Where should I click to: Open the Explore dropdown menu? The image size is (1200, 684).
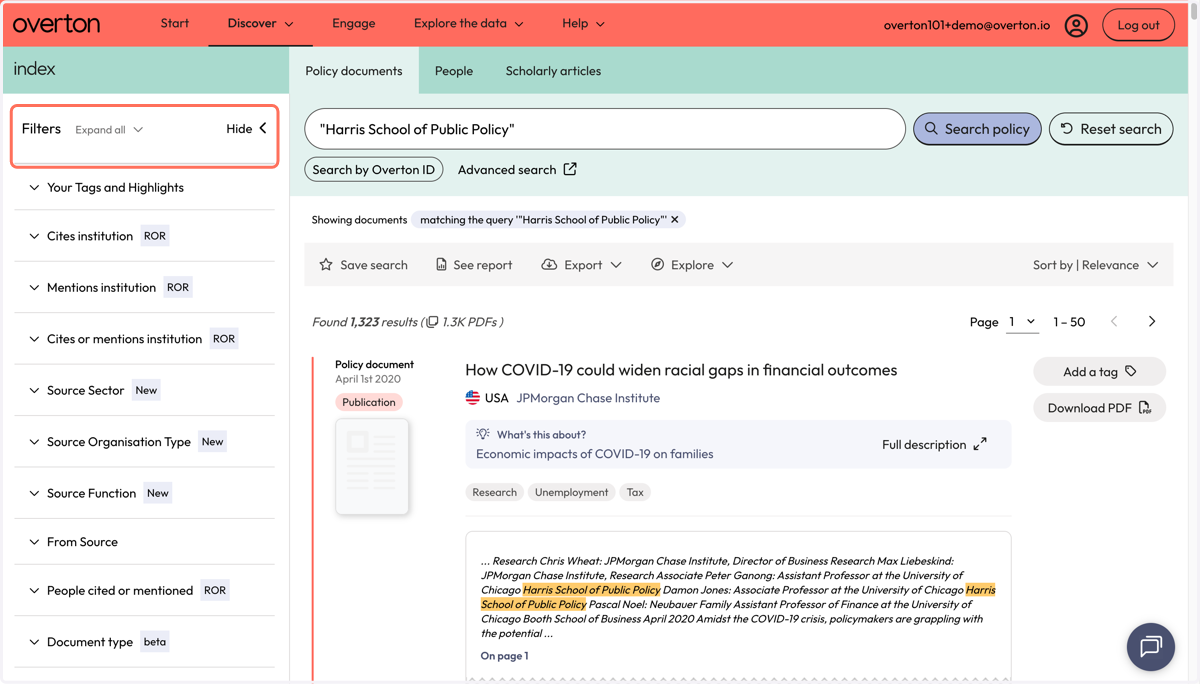692,265
